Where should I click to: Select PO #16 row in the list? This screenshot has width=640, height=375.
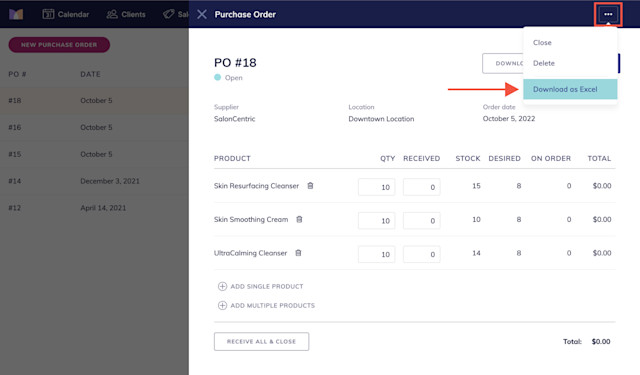94,127
